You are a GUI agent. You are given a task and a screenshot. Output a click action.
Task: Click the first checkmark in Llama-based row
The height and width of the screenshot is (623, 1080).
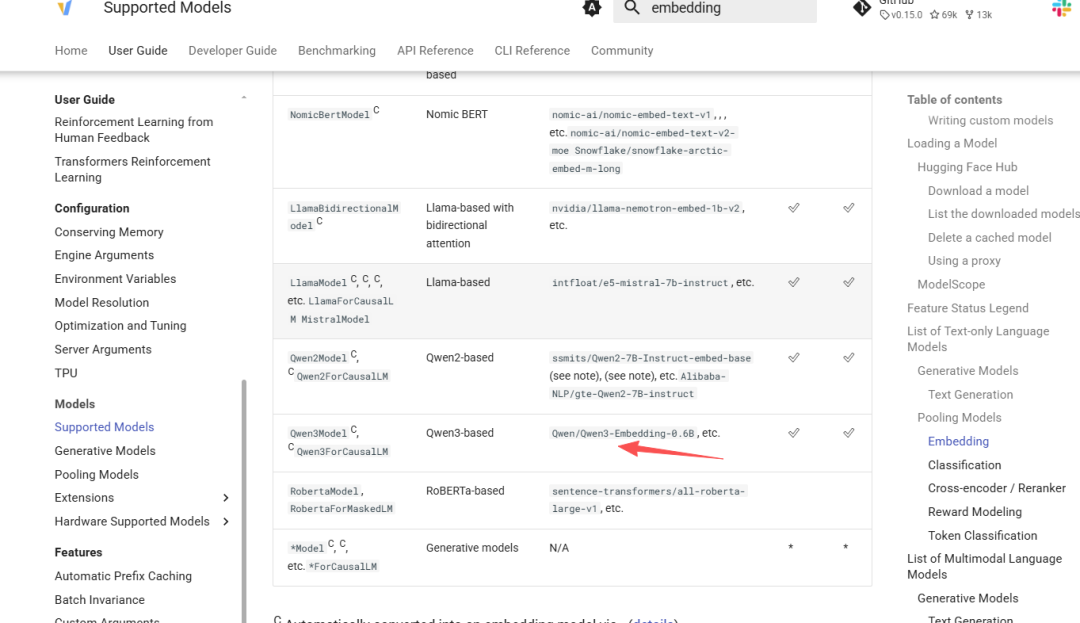[794, 282]
